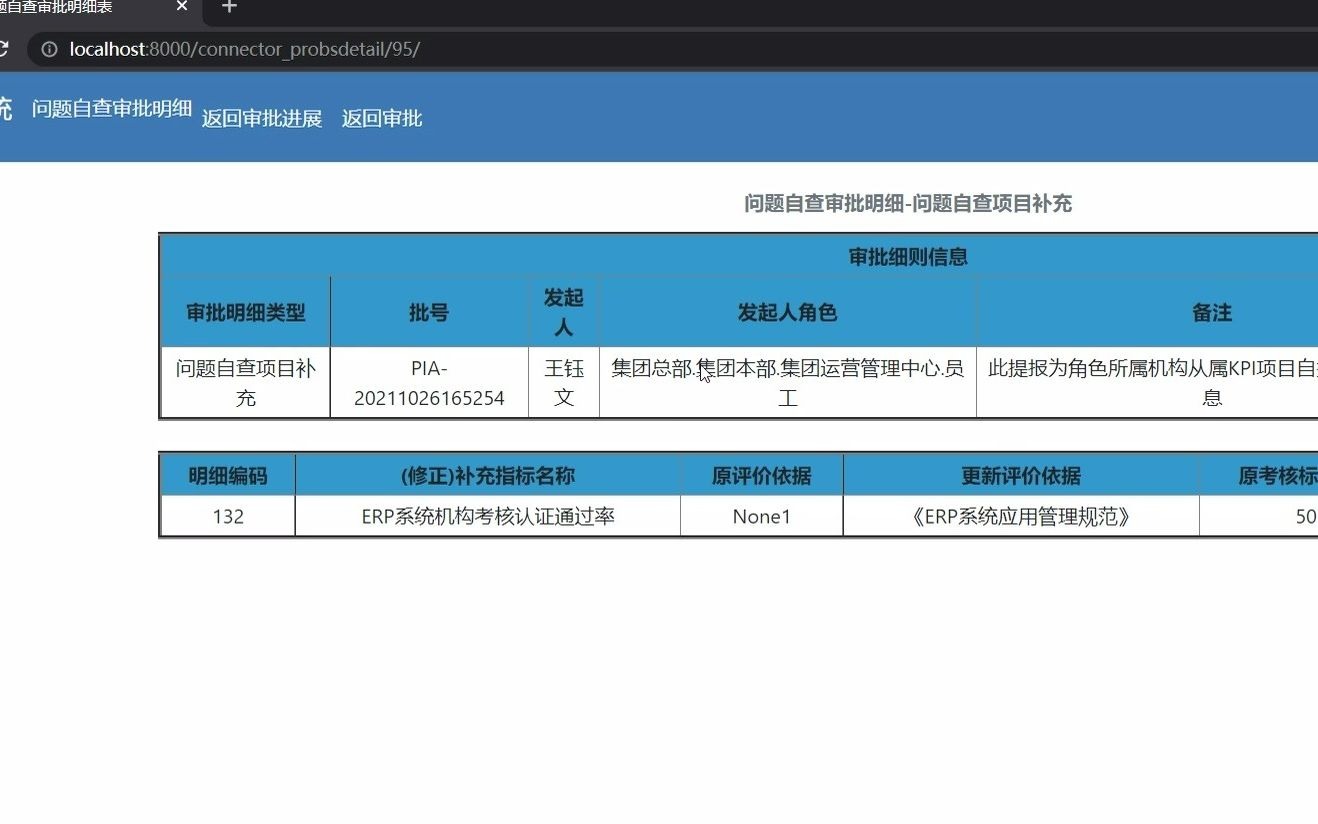Viewport: 1318px width, 824px height.
Task: Click the 明细编码 column header
Action: tap(228, 476)
